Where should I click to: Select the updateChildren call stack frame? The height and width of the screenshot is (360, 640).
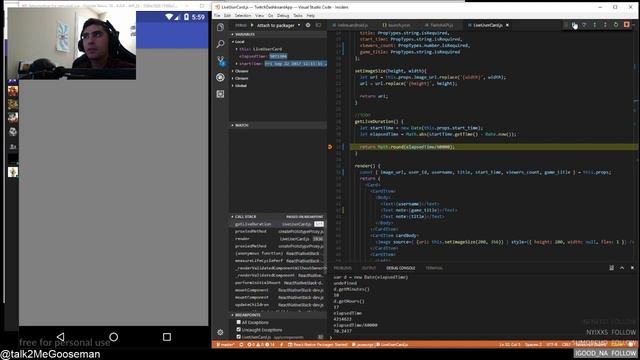point(278,305)
